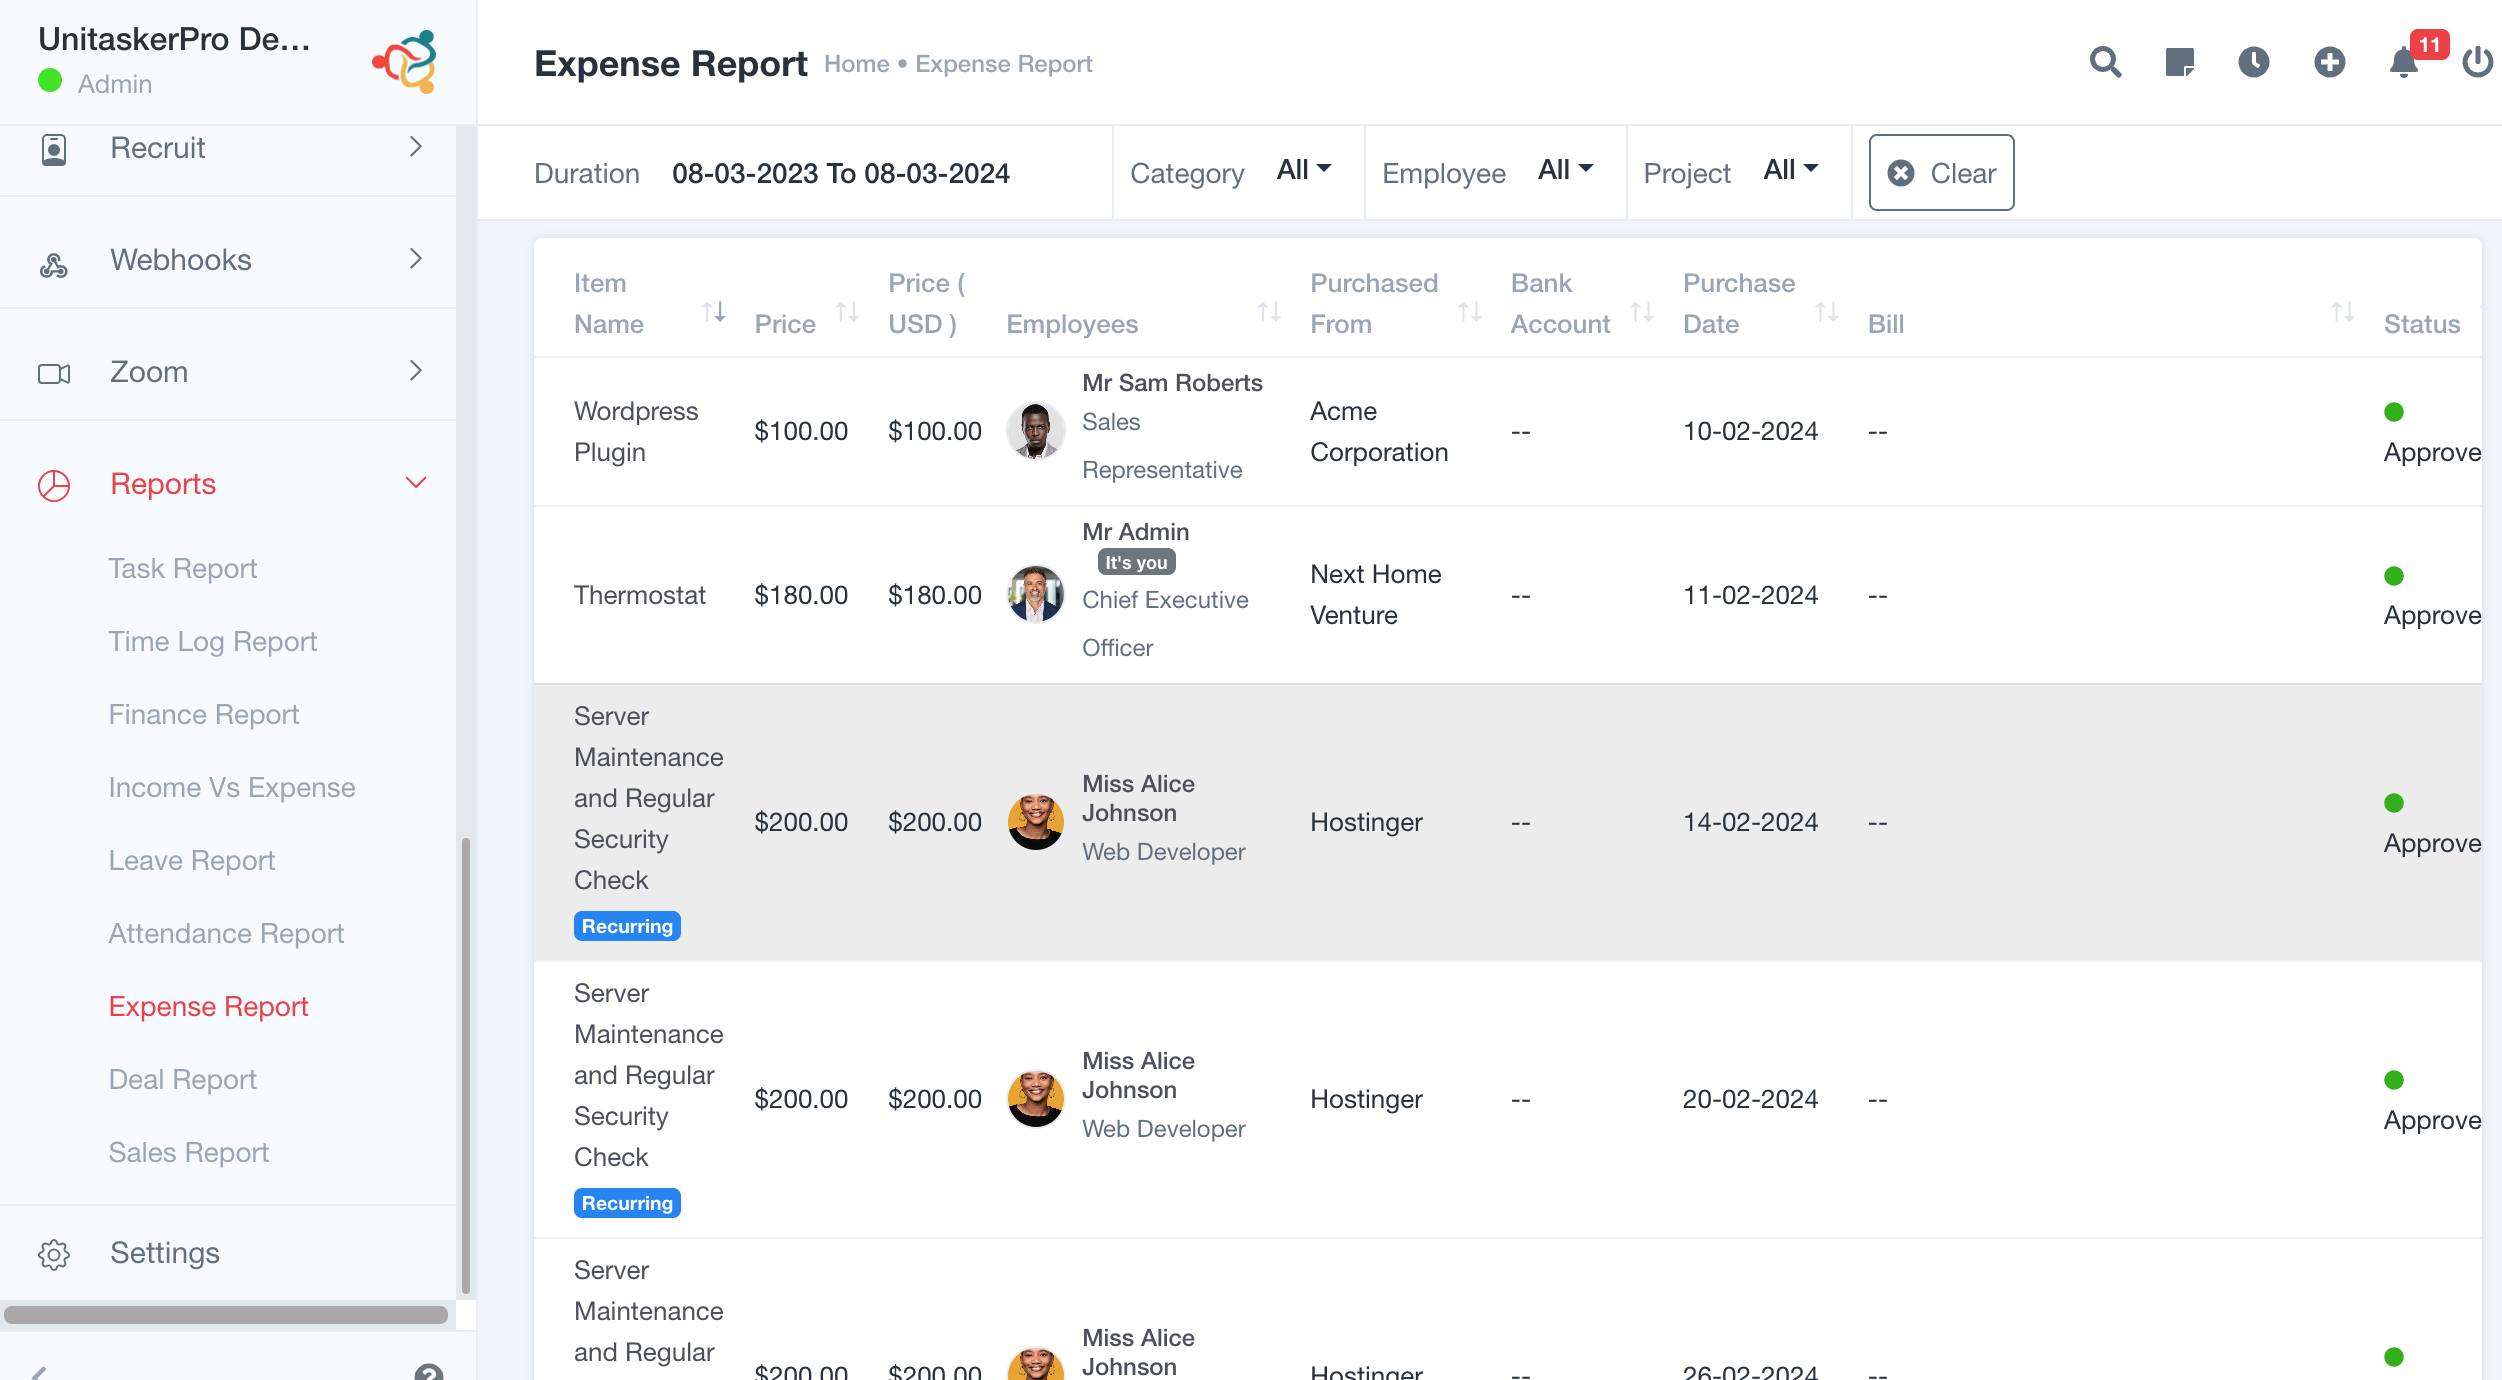Open Task Report menu item

coord(183,568)
